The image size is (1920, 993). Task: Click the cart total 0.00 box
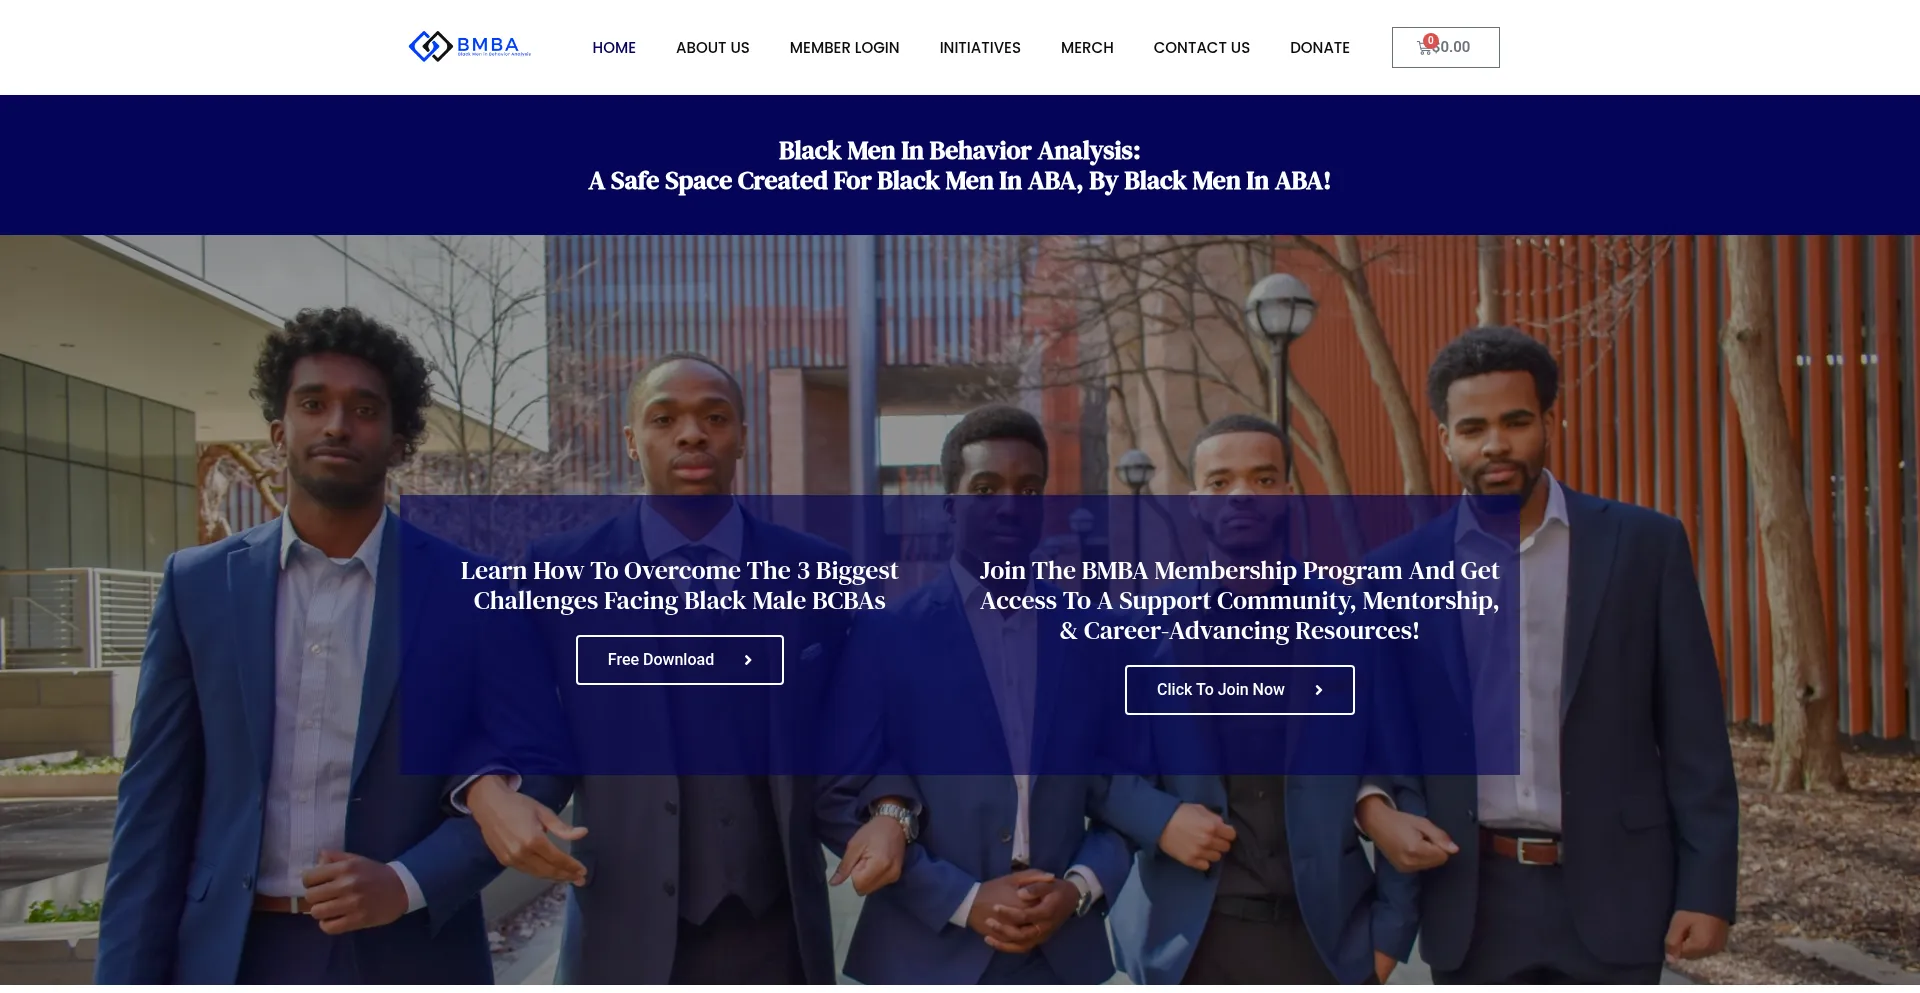pos(1446,47)
